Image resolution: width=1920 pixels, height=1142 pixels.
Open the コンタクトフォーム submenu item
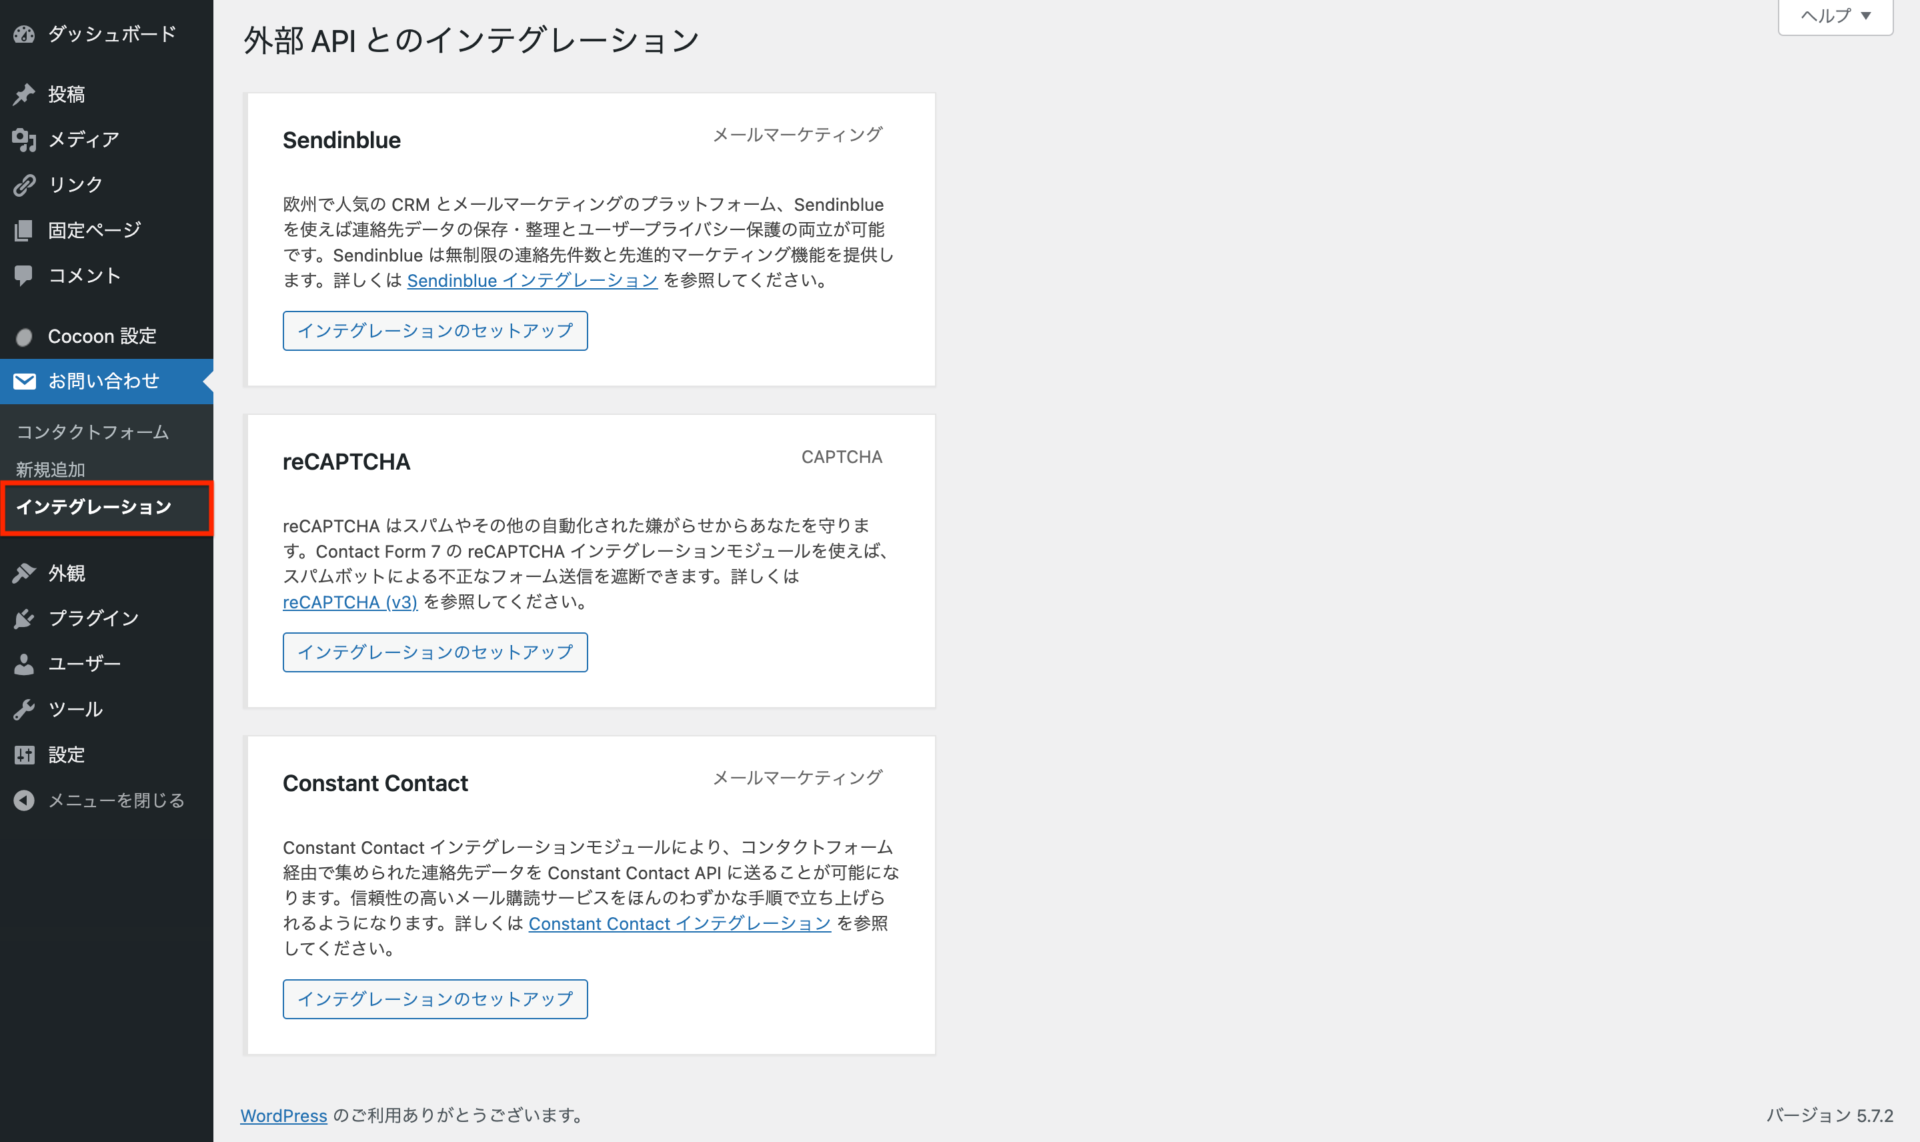(92, 432)
